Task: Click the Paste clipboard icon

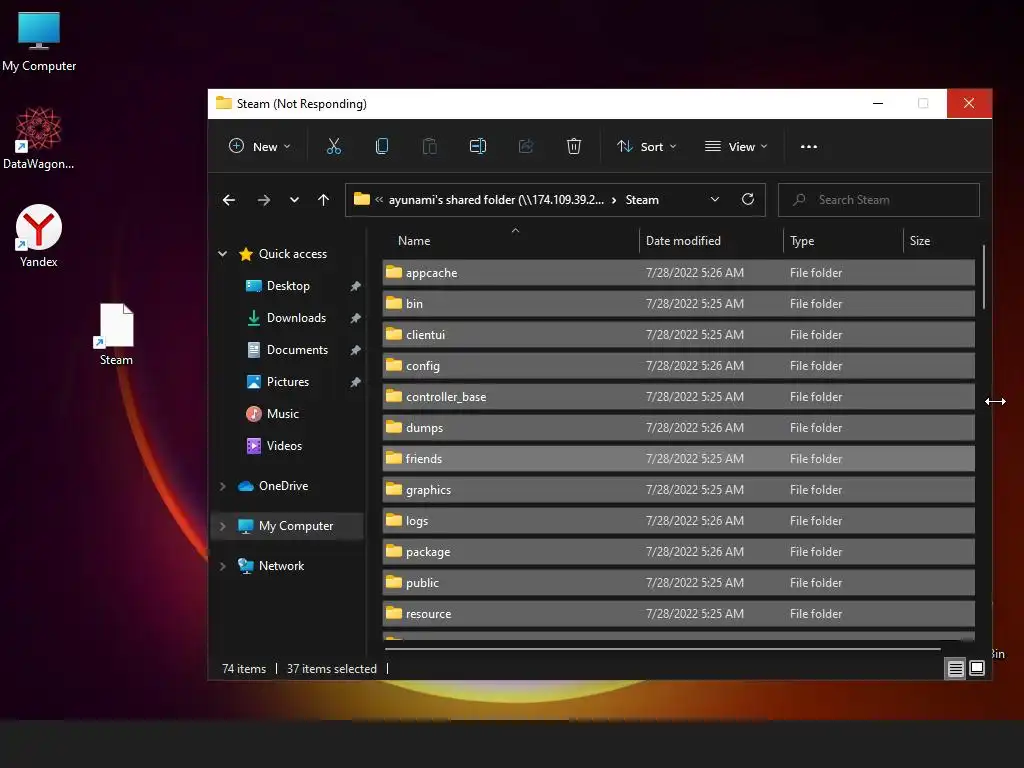Action: point(430,146)
